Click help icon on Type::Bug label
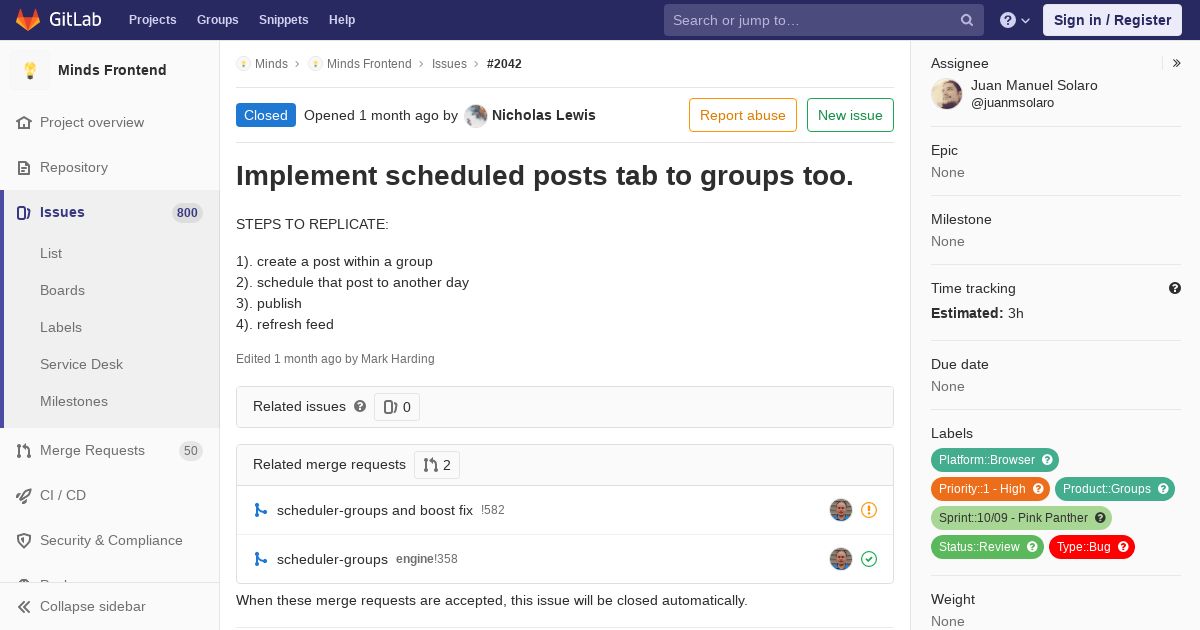This screenshot has height=630, width=1200. [x=1123, y=547]
